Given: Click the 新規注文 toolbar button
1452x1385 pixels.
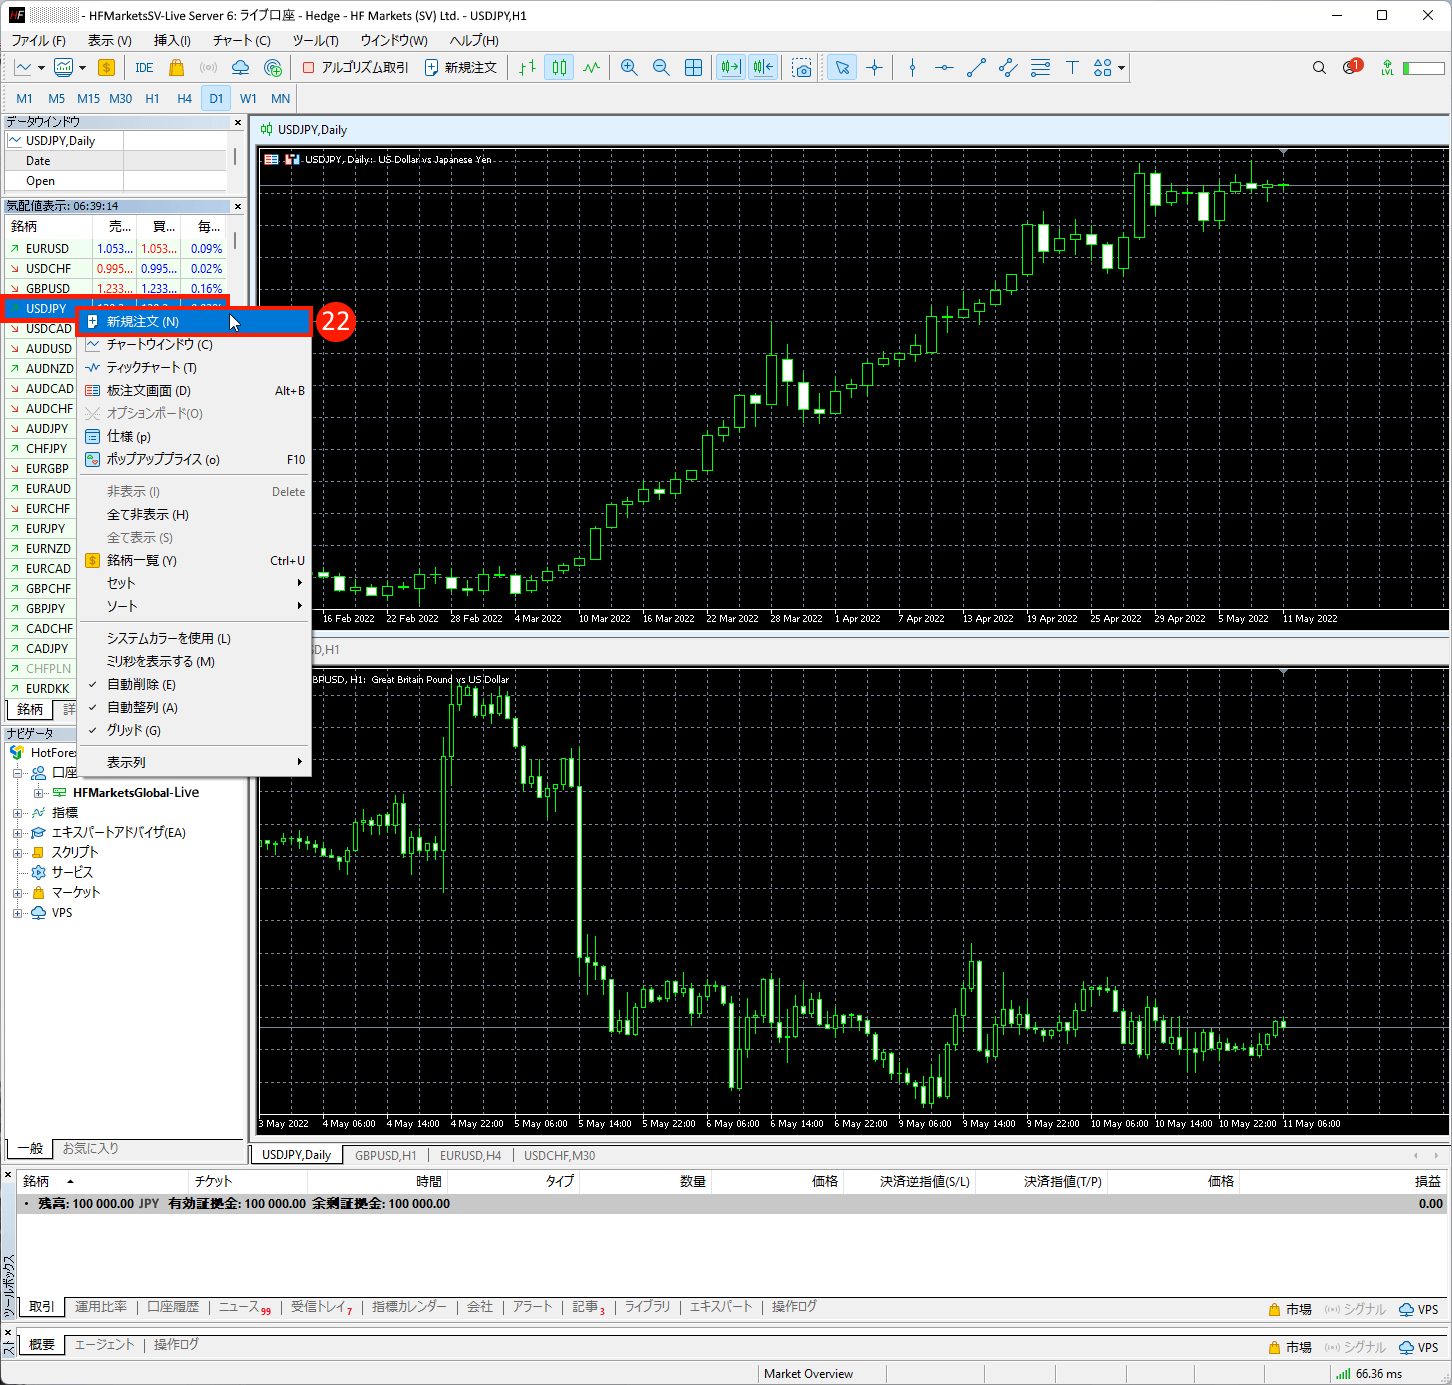Looking at the screenshot, I should click(461, 67).
